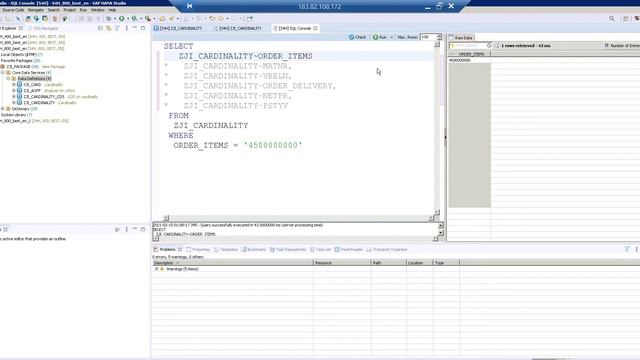Click the 4500000000 result cell
The image size is (640, 360).
click(x=460, y=60)
